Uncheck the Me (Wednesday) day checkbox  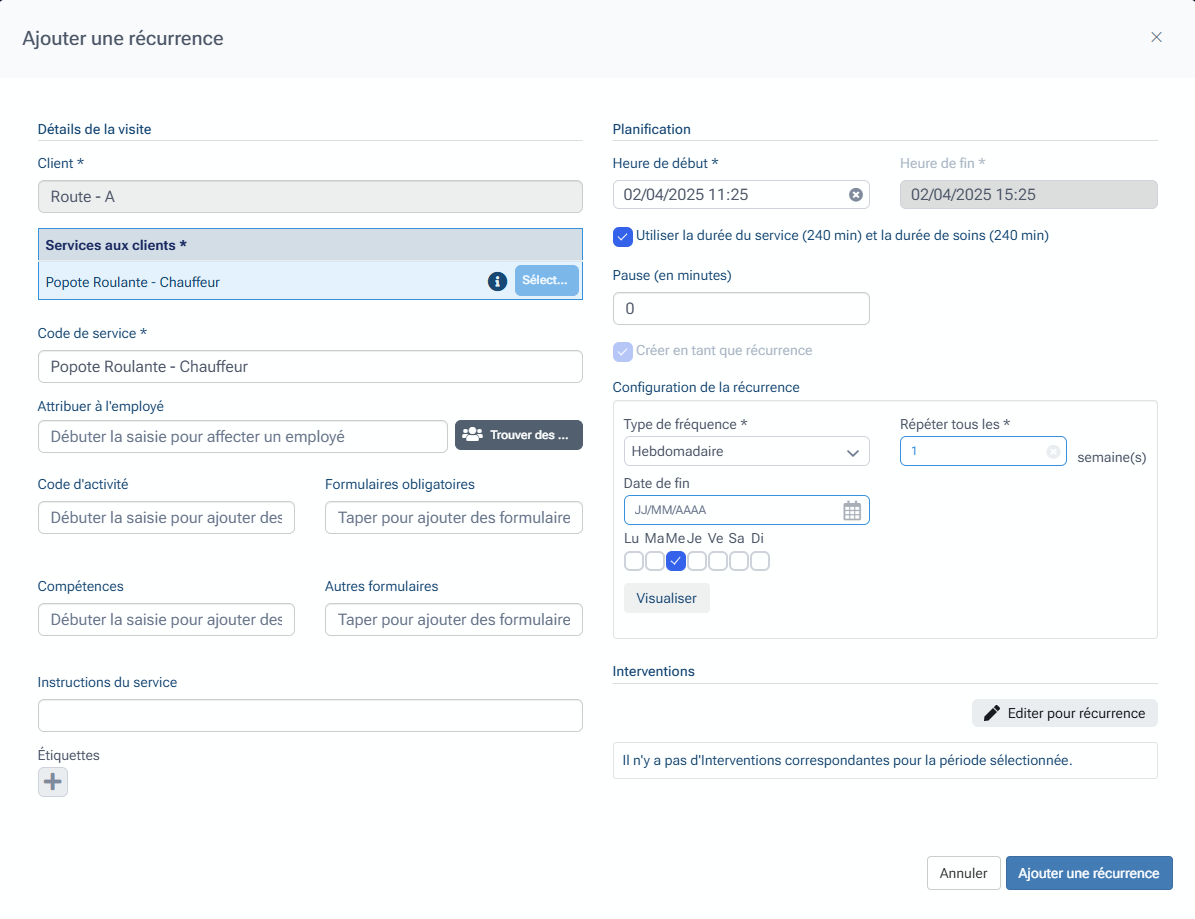pos(676,561)
